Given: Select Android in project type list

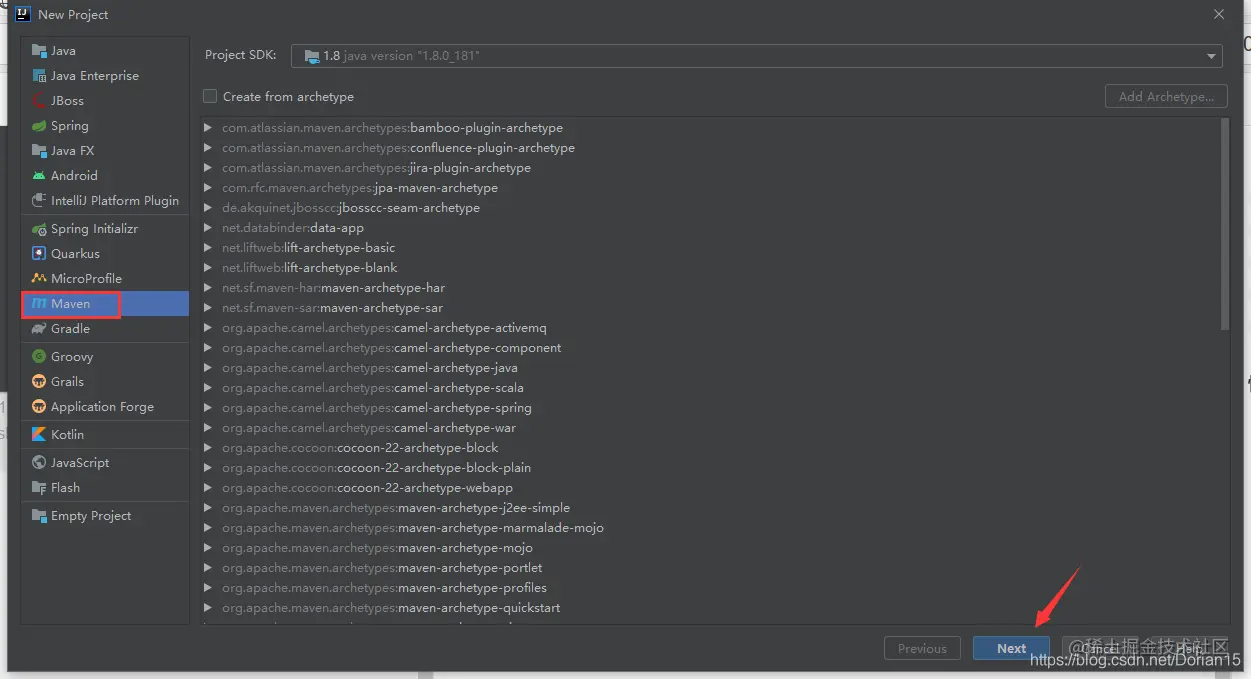Looking at the screenshot, I should 75,176.
